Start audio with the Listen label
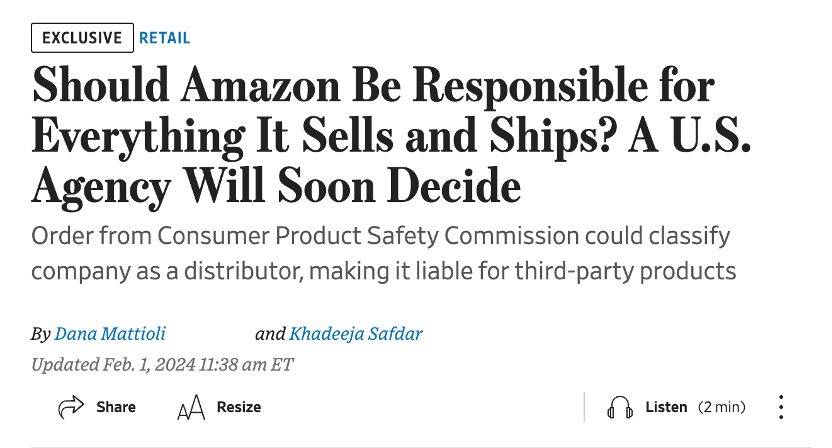Viewport: 832px width, 448px height. coord(666,407)
